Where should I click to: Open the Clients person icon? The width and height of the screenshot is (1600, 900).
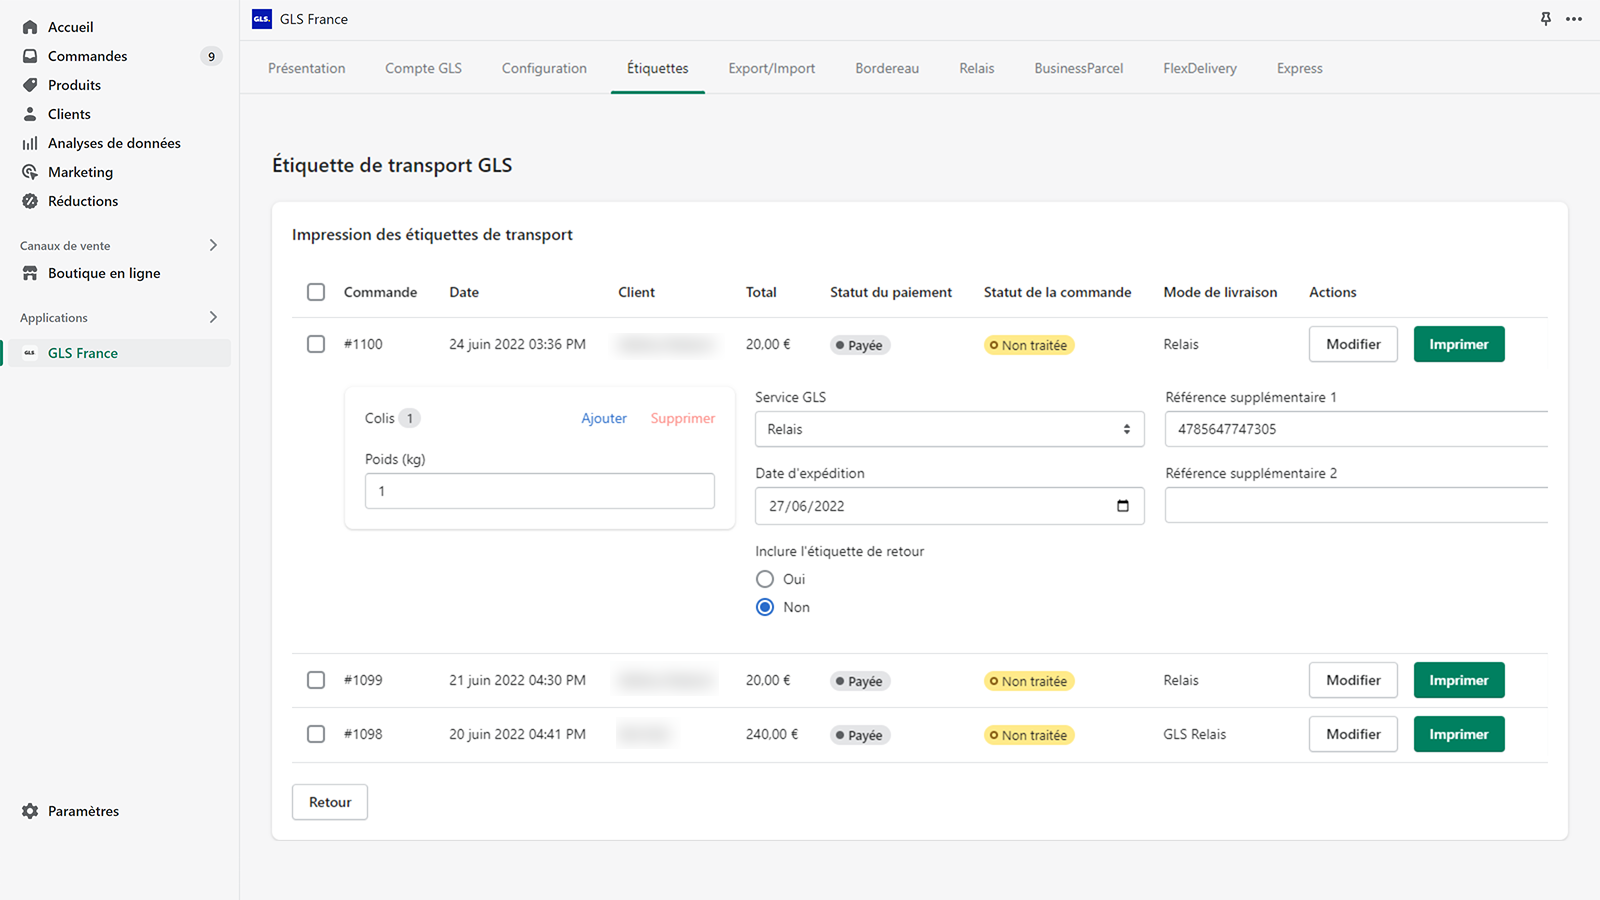pyautogui.click(x=30, y=114)
